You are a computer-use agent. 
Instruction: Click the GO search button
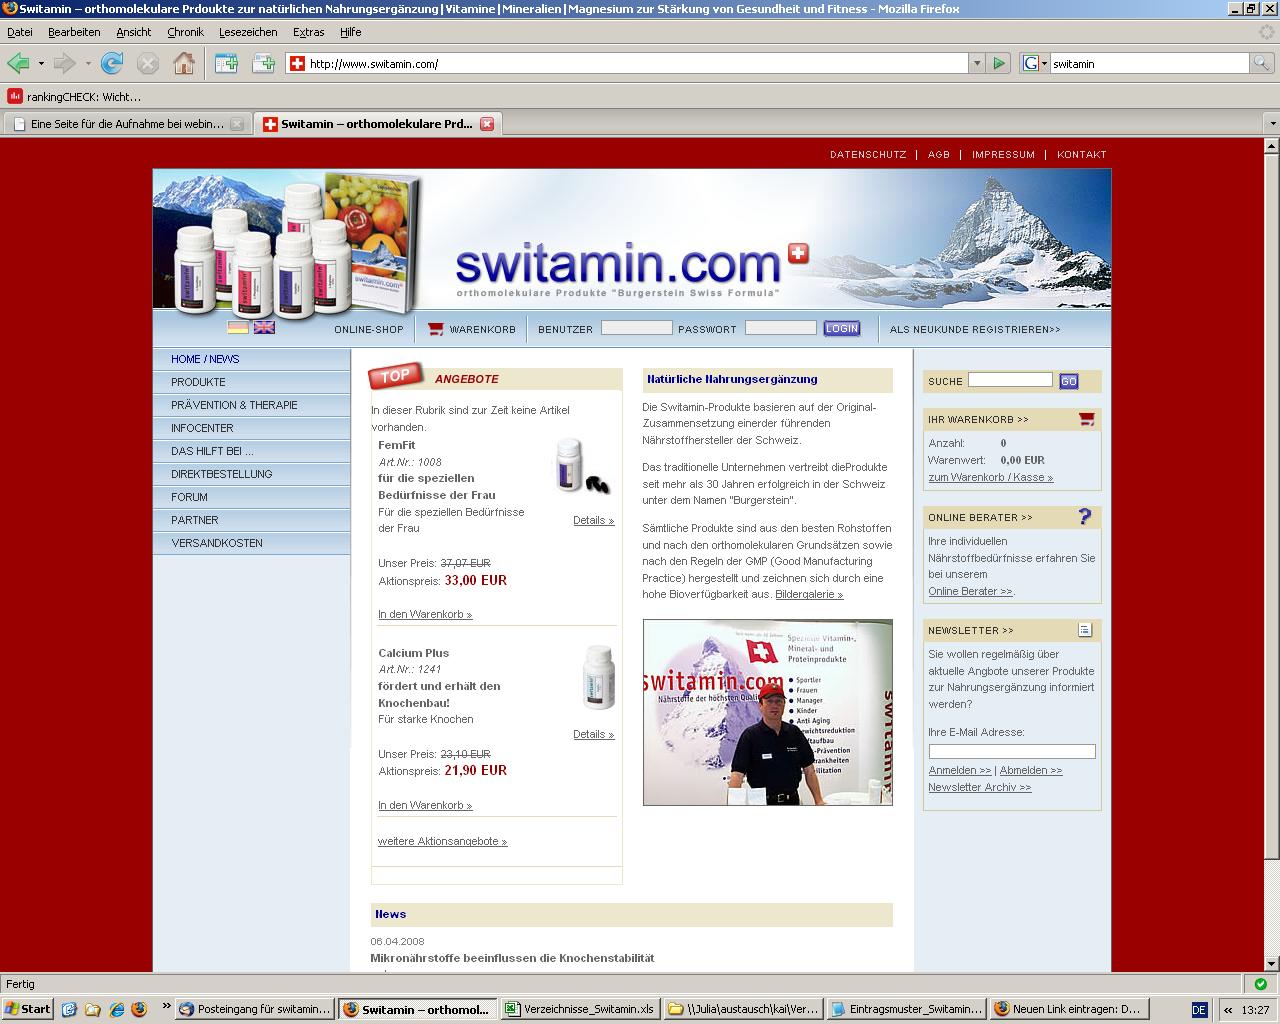(1069, 381)
